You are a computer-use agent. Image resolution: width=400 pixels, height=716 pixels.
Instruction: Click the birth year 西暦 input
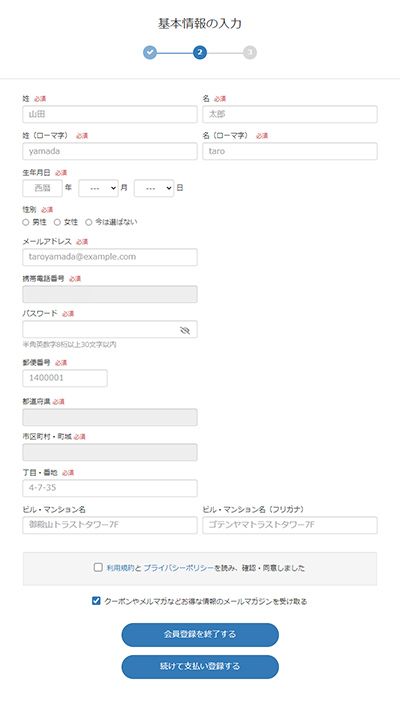[x=42, y=188]
